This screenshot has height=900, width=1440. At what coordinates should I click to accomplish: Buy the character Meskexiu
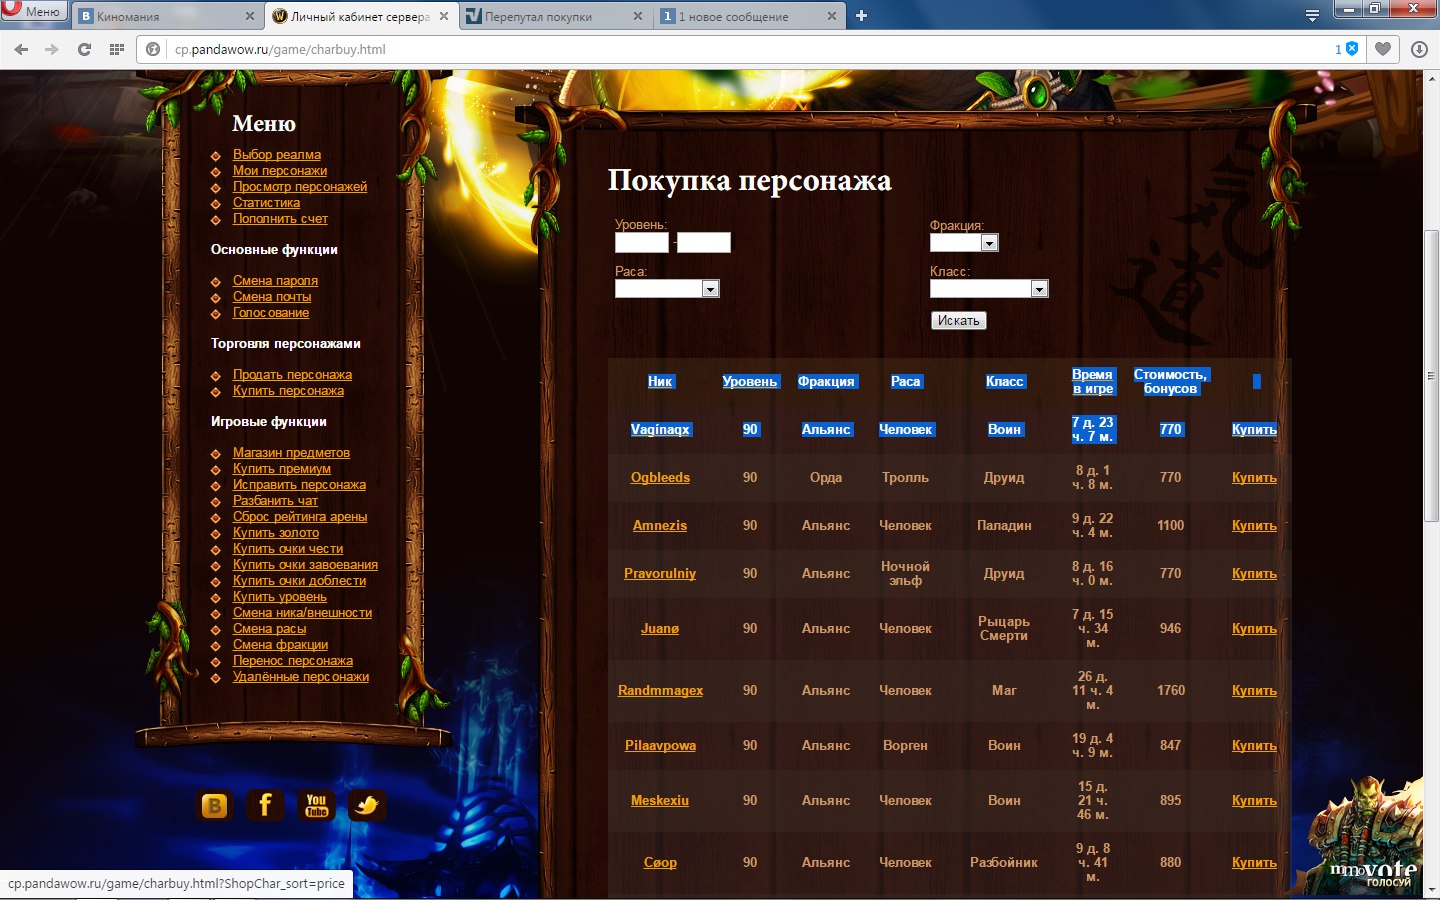[1254, 800]
